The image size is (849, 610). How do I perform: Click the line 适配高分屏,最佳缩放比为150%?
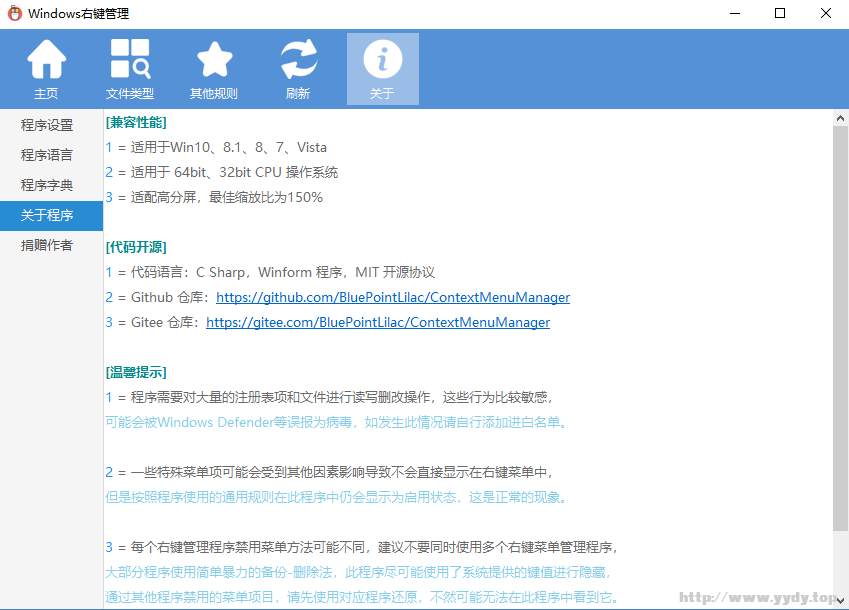[214, 197]
